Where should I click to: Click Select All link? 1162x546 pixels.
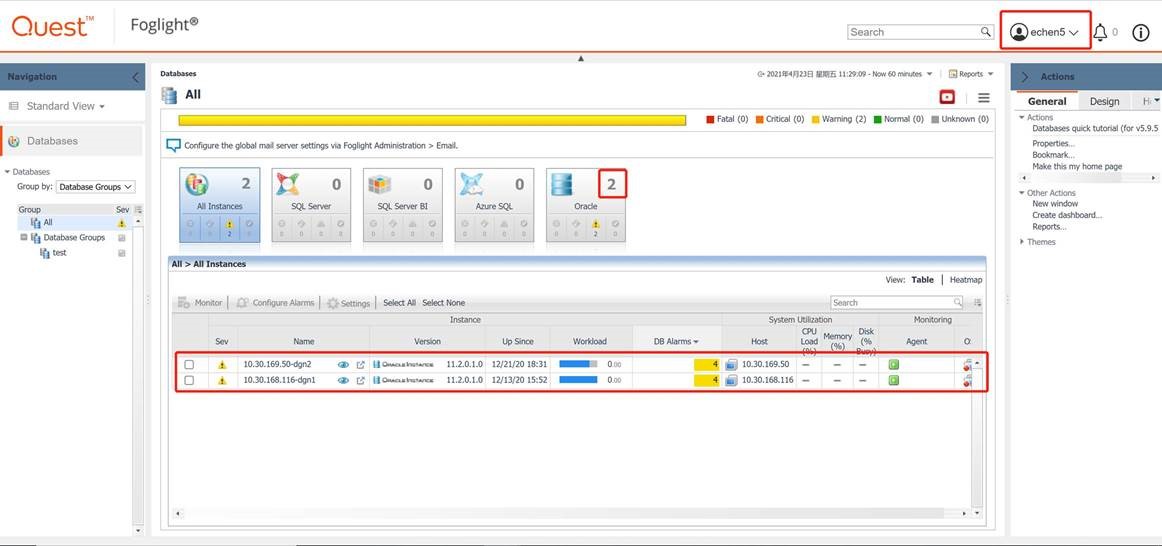[x=399, y=303]
